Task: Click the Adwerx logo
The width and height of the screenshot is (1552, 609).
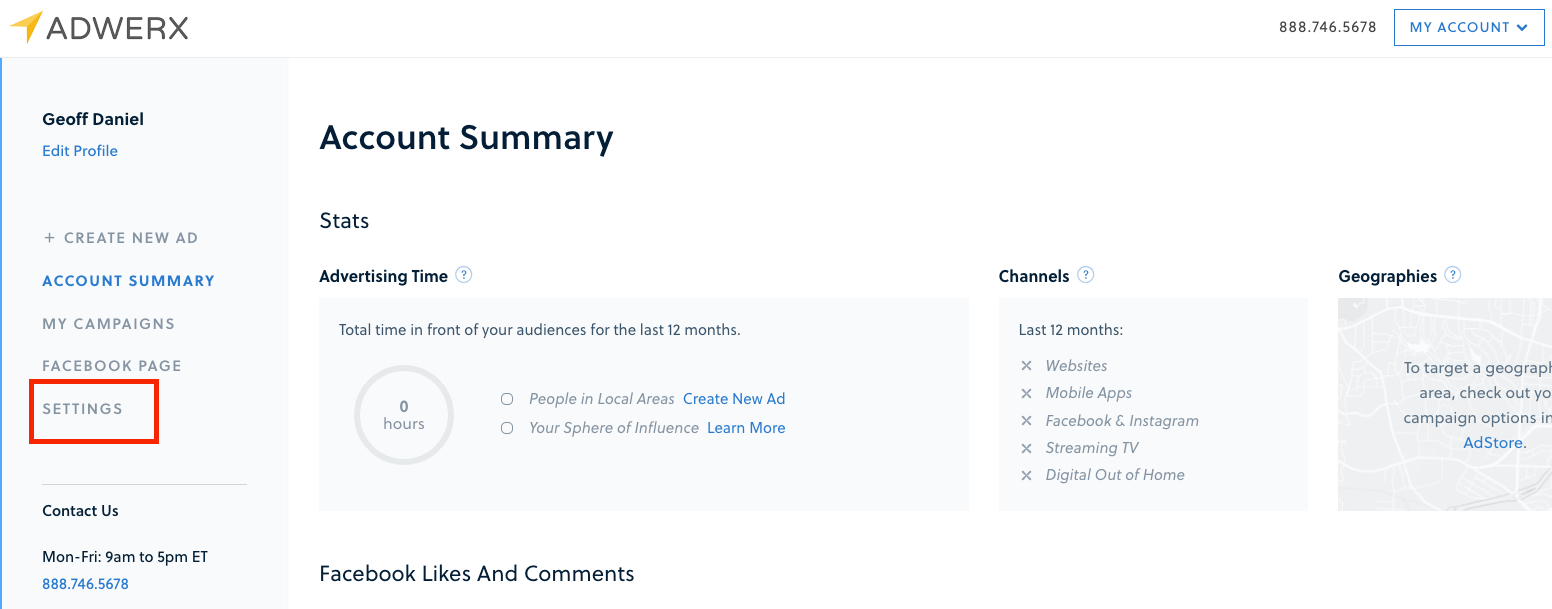Action: click(99, 28)
